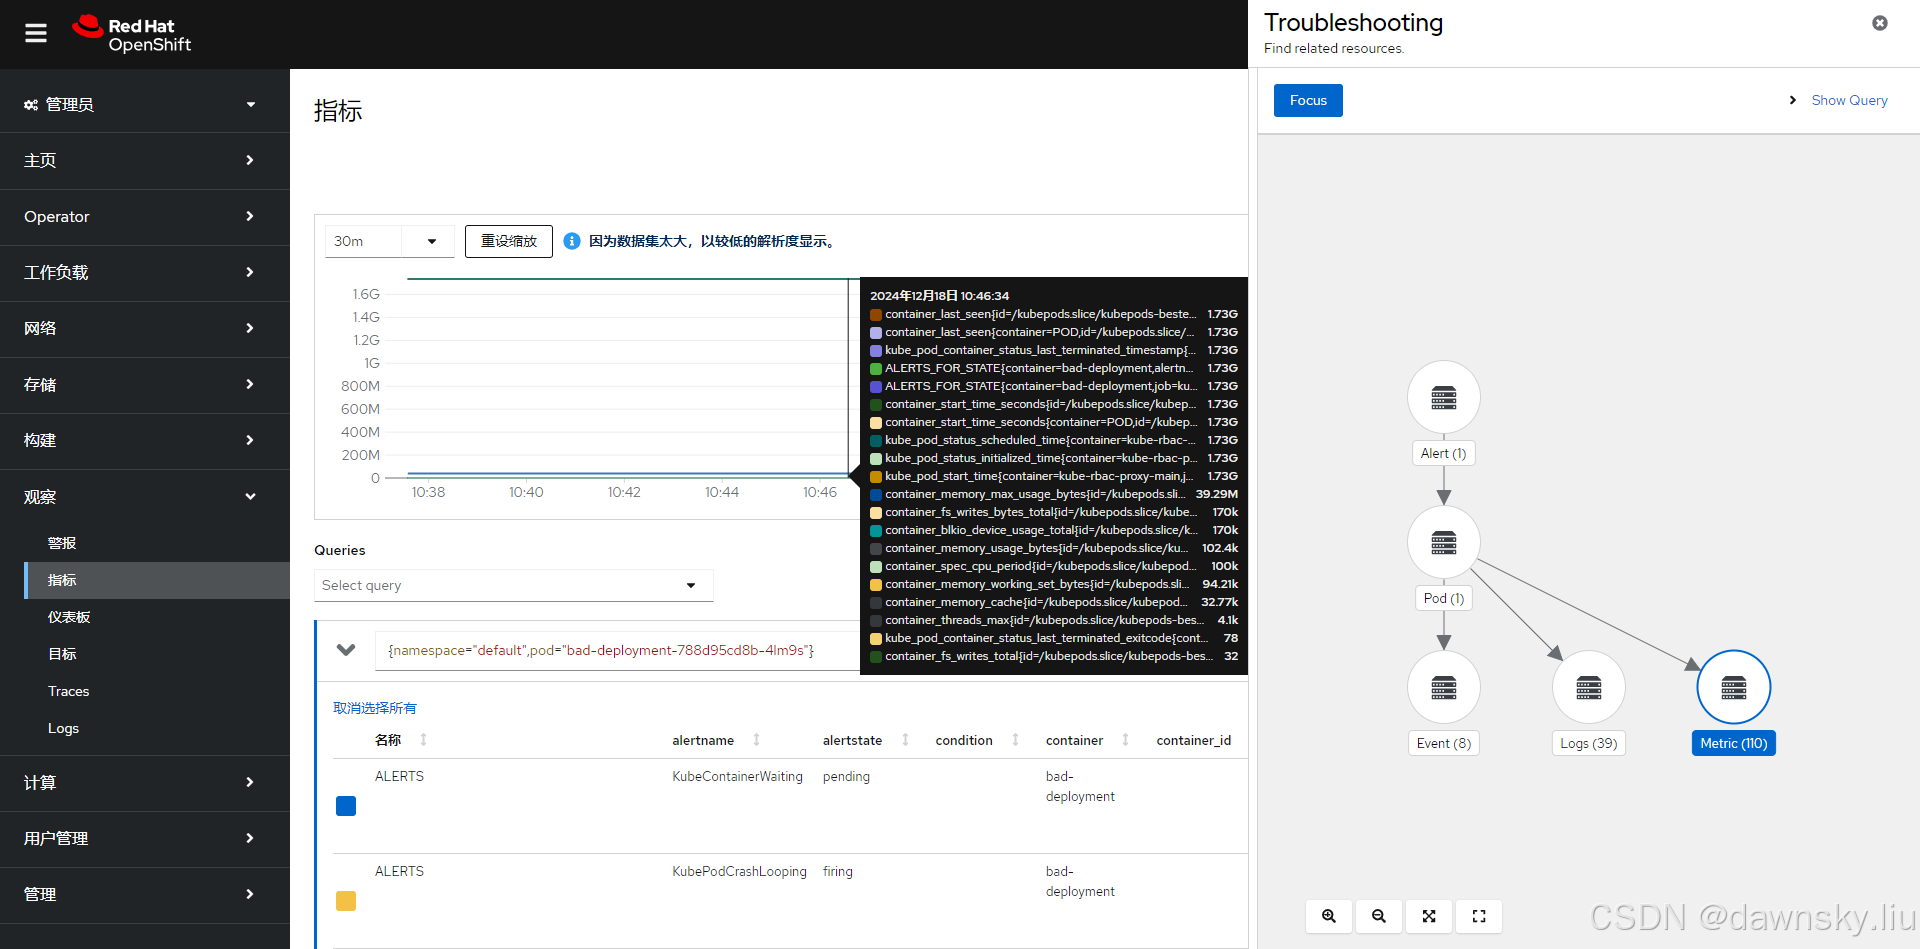1920x949 pixels.
Task: Select the zoom-out icon on the topology toolbar
Action: (x=1378, y=916)
